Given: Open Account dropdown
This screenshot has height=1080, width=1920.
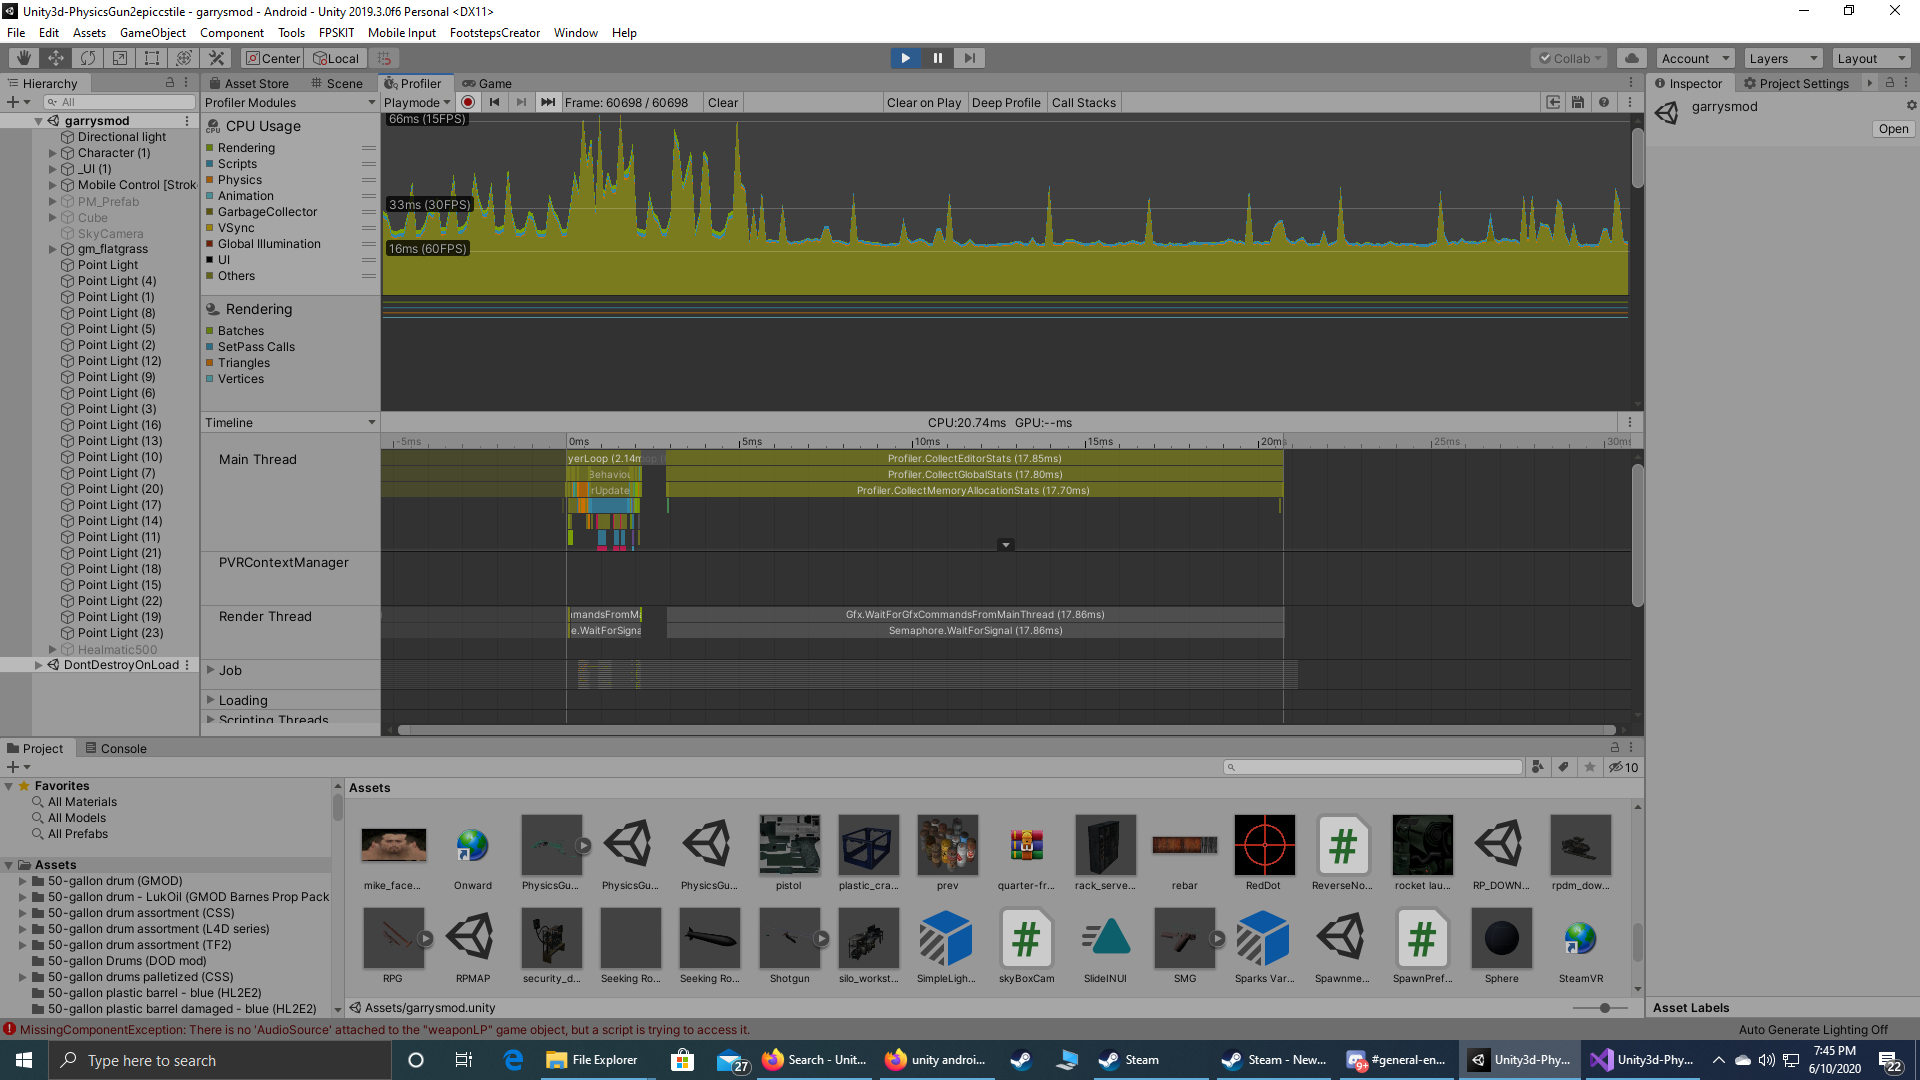Looking at the screenshot, I should [1696, 58].
